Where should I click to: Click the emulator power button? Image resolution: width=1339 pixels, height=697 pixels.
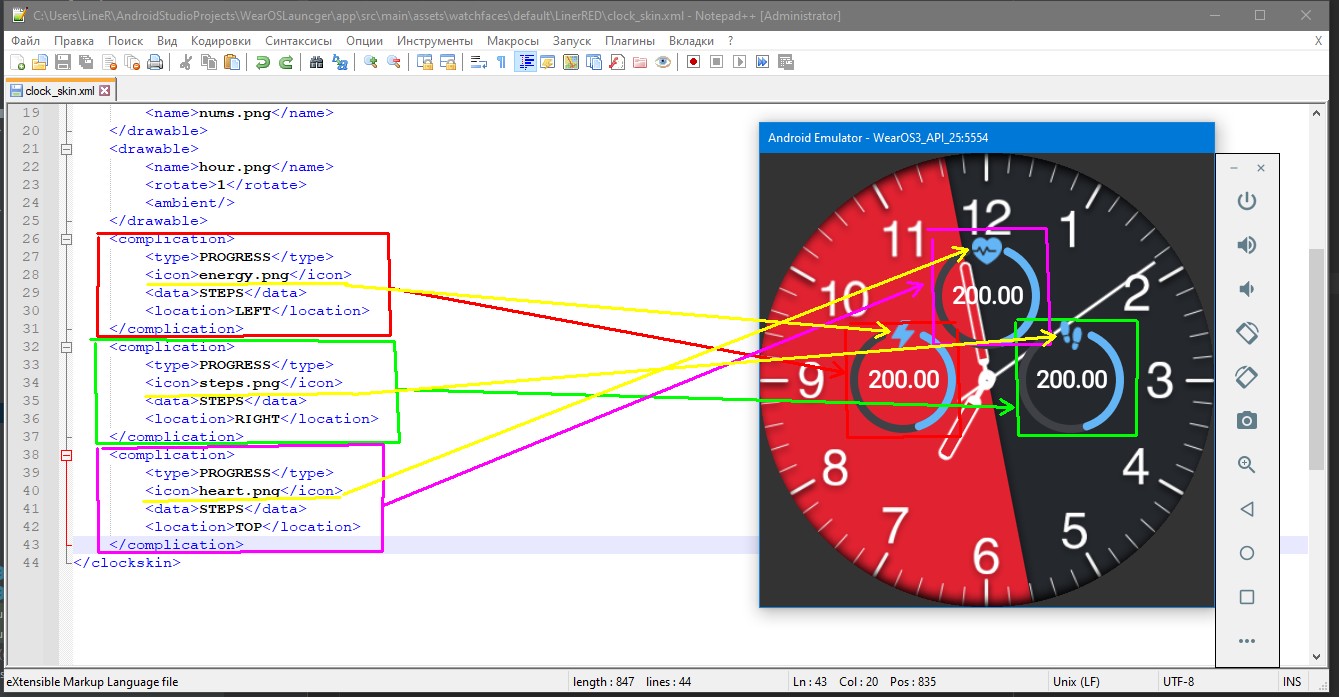coord(1246,201)
